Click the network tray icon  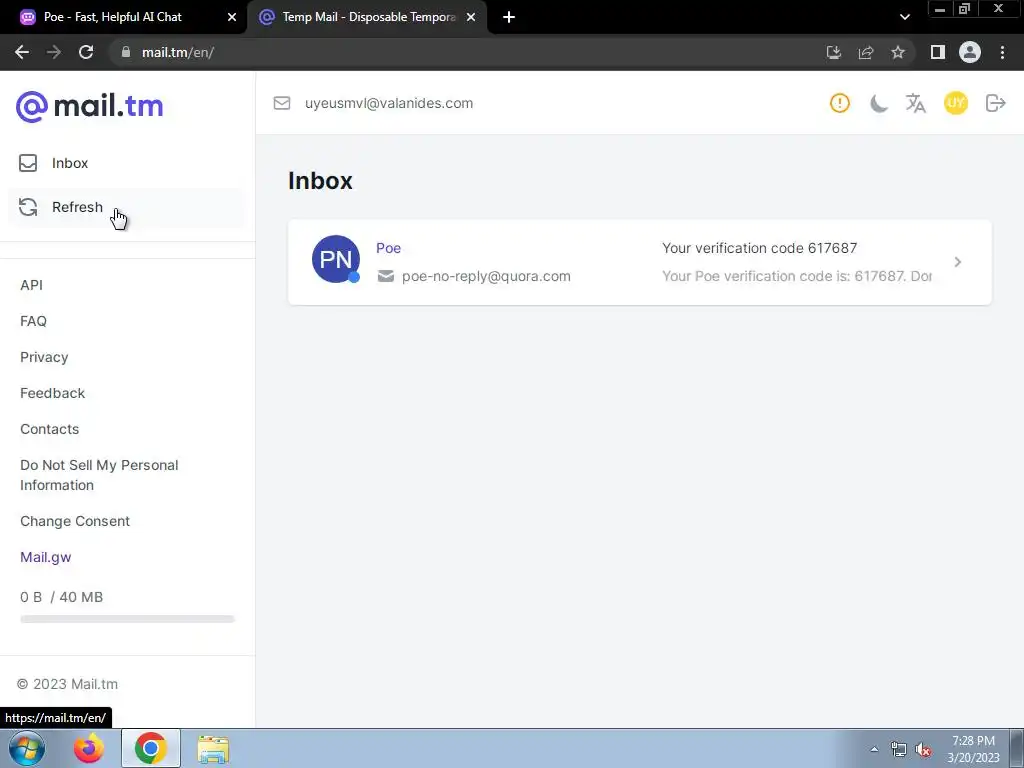(x=899, y=749)
